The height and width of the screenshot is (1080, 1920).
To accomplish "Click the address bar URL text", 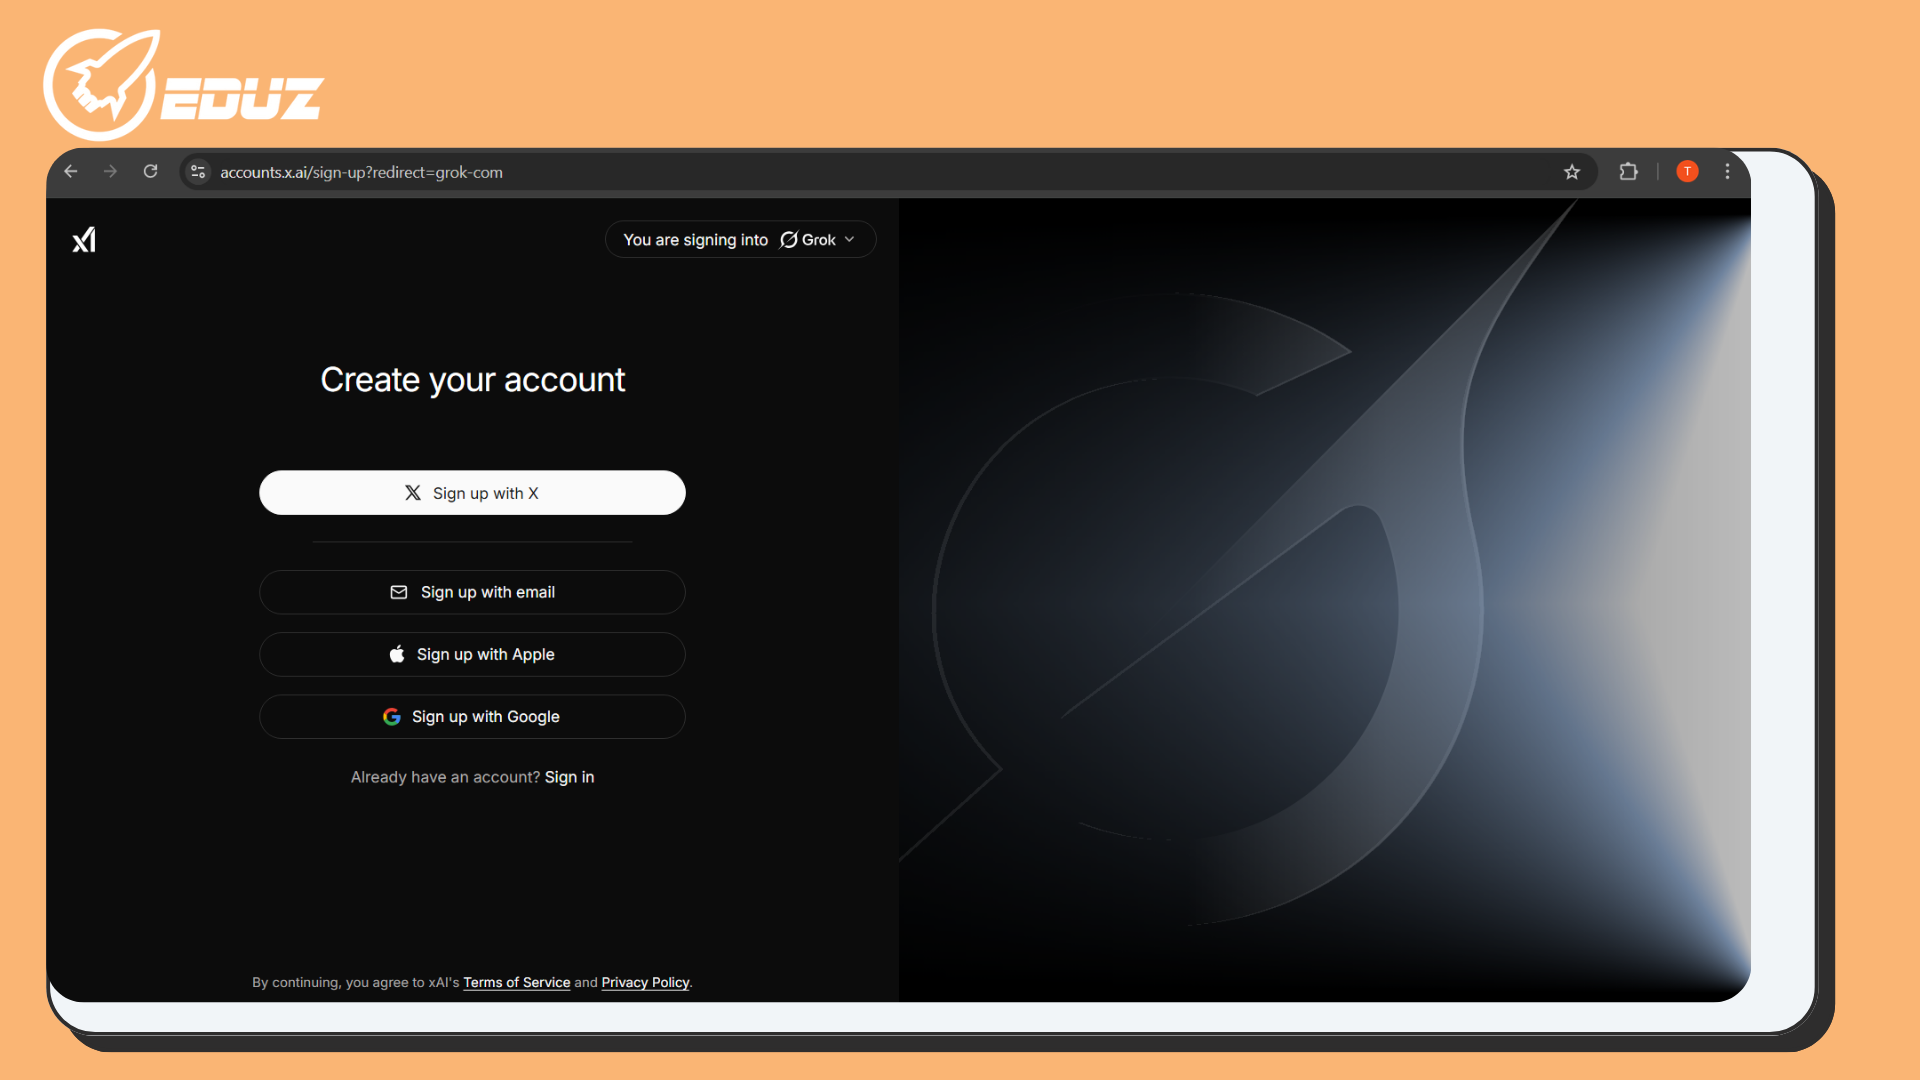I will coord(361,172).
